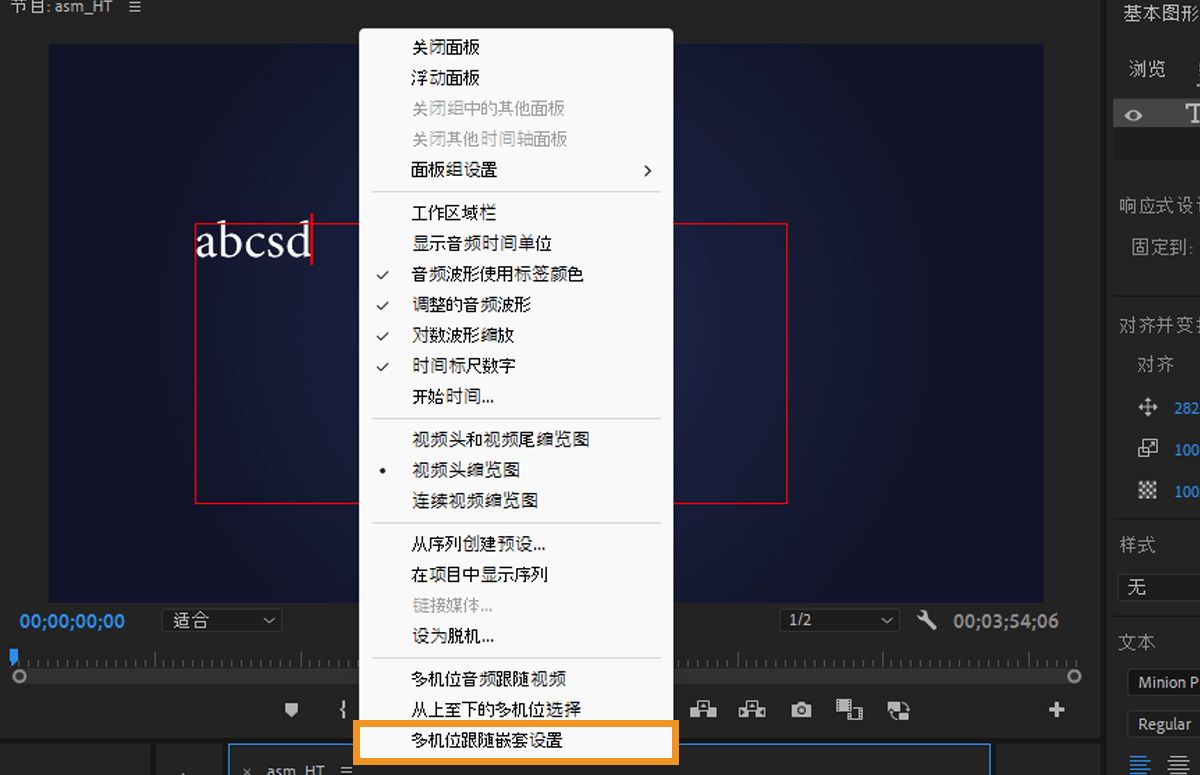Select the Extract icon in the Program monitor
1200x775 pixels.
coord(751,709)
